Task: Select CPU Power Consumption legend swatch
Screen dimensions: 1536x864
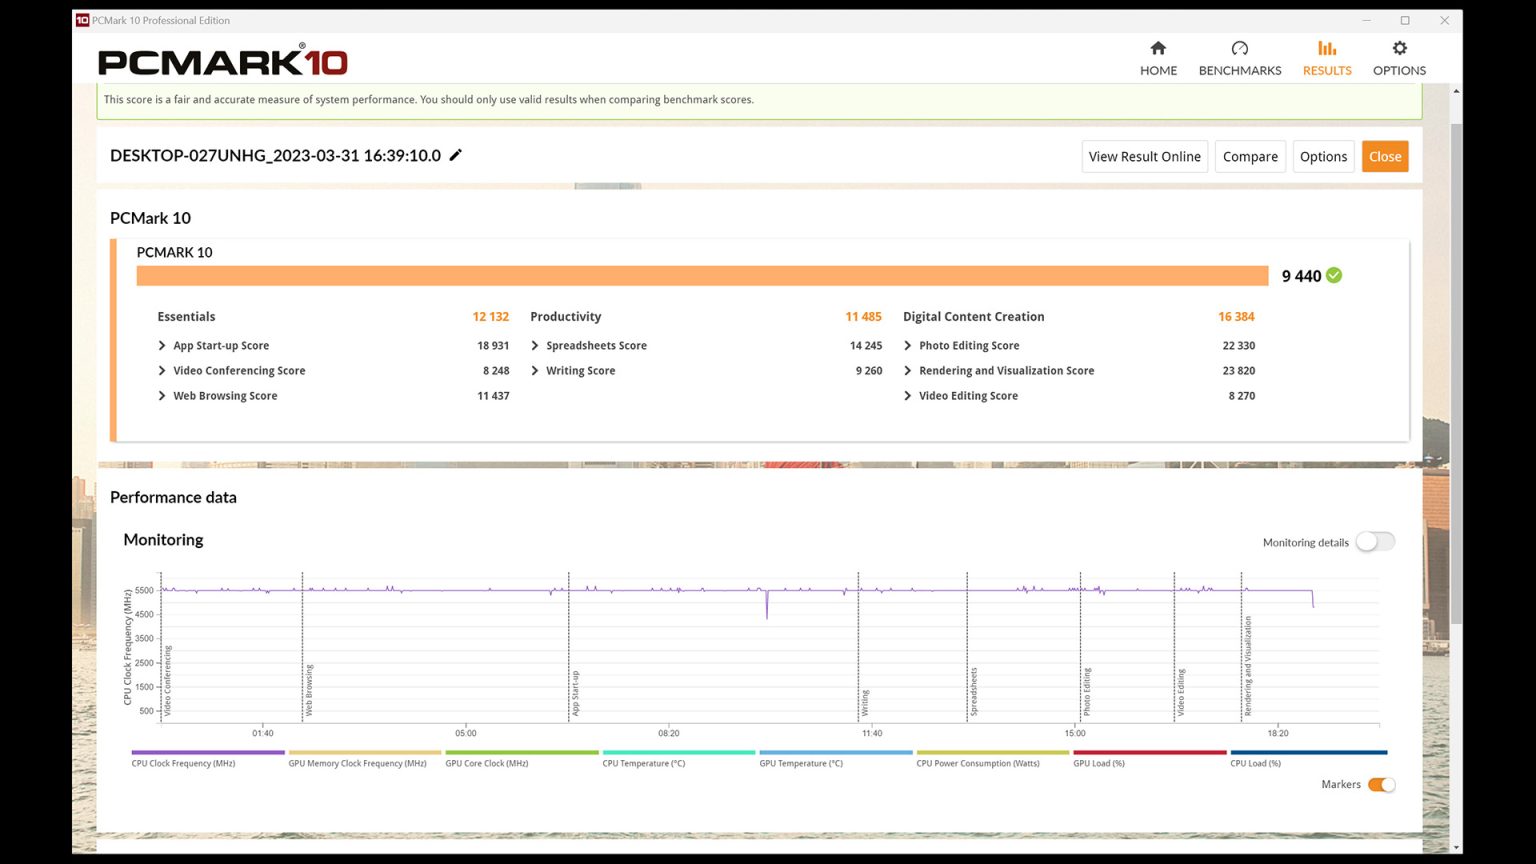Action: click(993, 752)
